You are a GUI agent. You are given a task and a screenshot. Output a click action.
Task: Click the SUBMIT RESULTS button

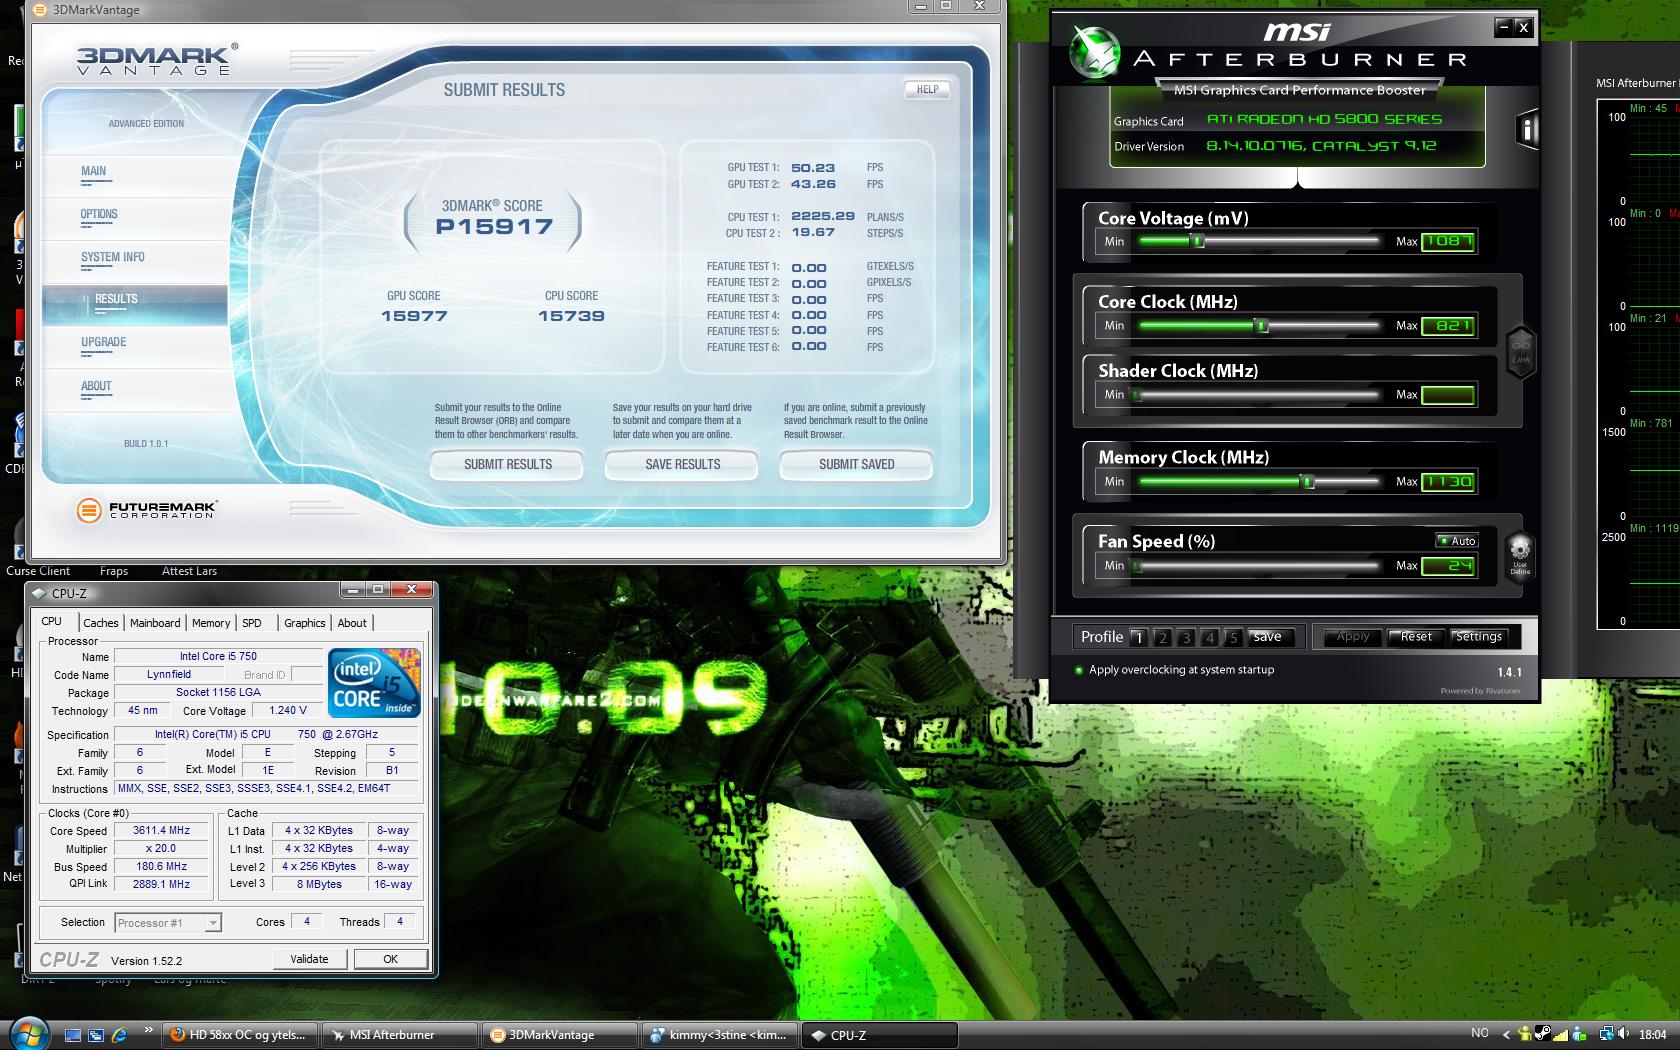point(507,465)
